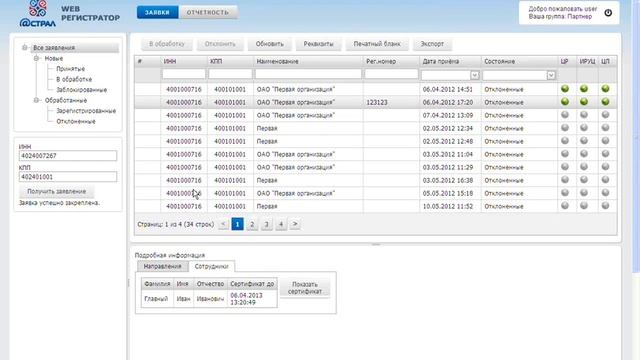Click the sidebar ИНН field 4024007267
Viewport: 640px width, 360px height.
68,156
